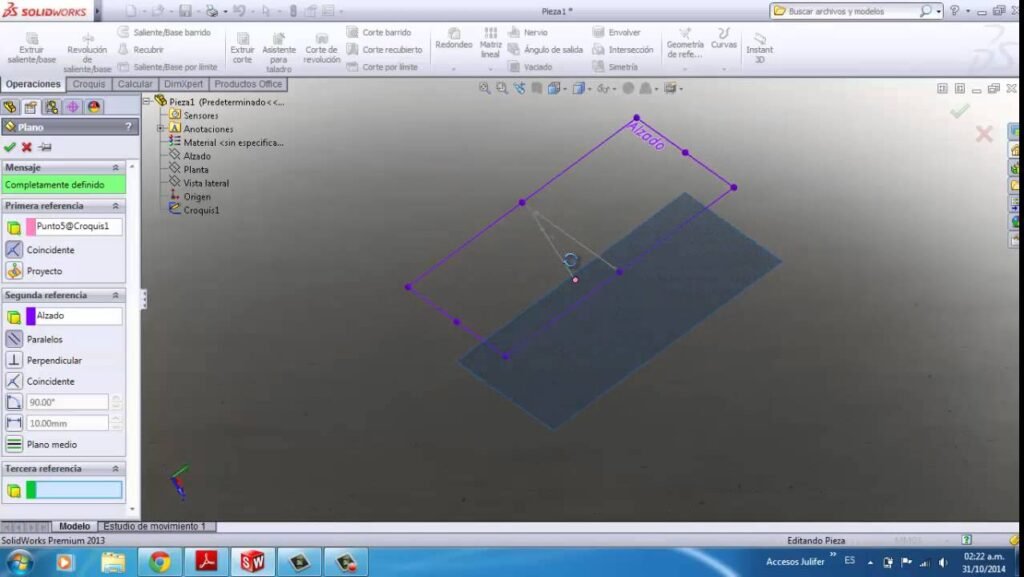Click the Alzado second reference field
The height and width of the screenshot is (577, 1024).
pyautogui.click(x=74, y=316)
